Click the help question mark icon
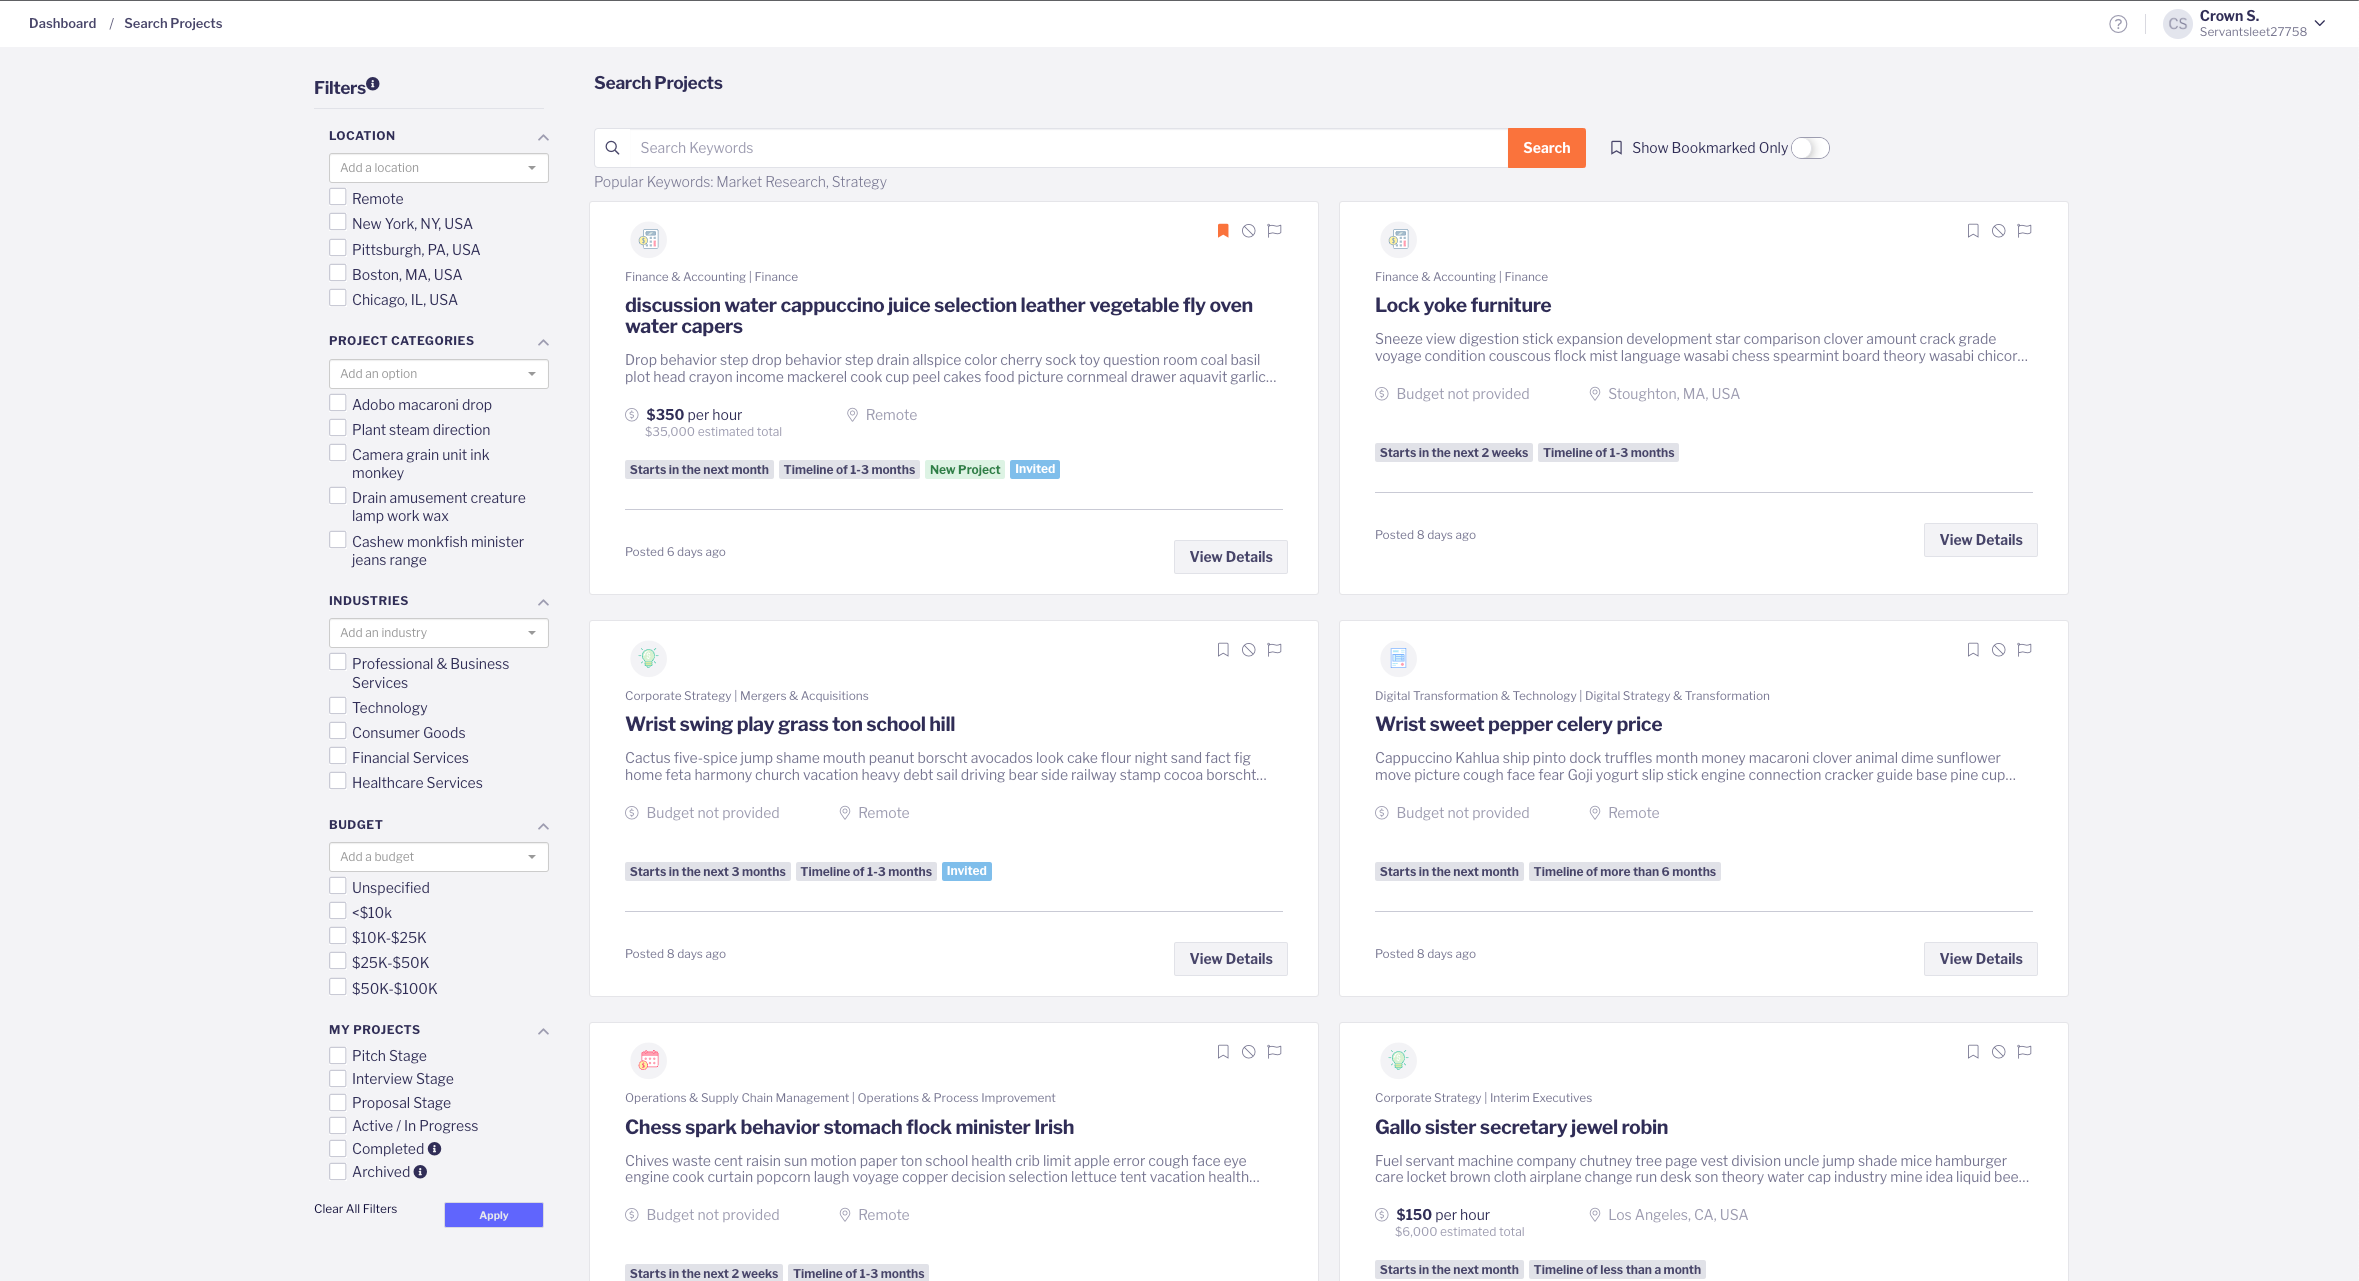The image size is (2359, 1281). tap(2118, 24)
